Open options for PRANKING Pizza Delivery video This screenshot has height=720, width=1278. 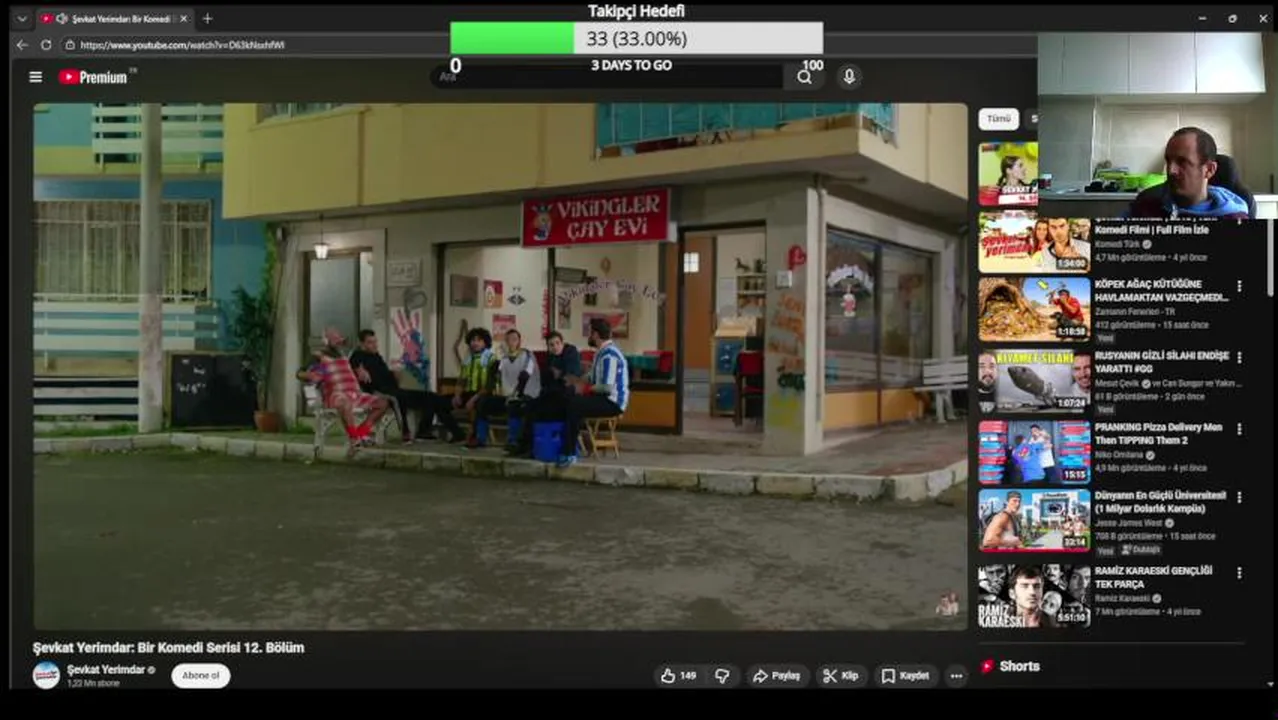coord(1239,429)
